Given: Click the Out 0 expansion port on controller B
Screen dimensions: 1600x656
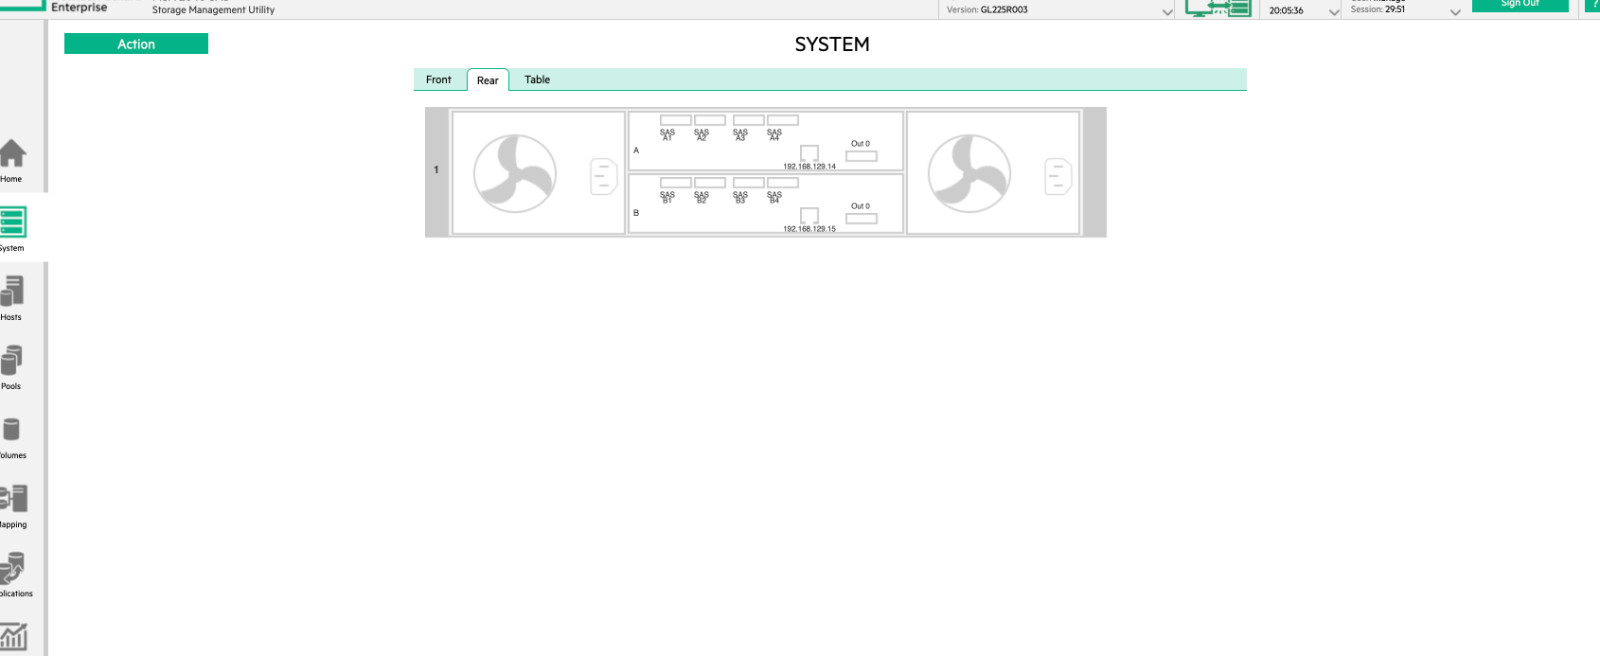Looking at the screenshot, I should pyautogui.click(x=861, y=218).
